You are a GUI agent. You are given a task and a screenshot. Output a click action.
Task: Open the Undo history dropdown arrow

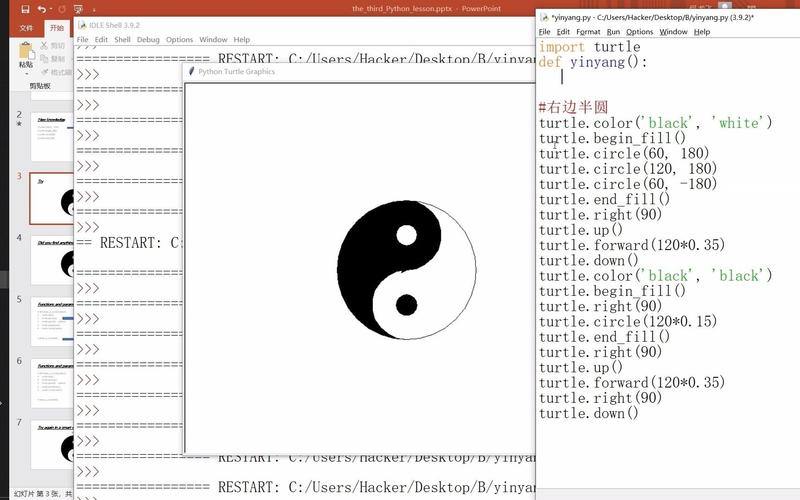pos(50,10)
